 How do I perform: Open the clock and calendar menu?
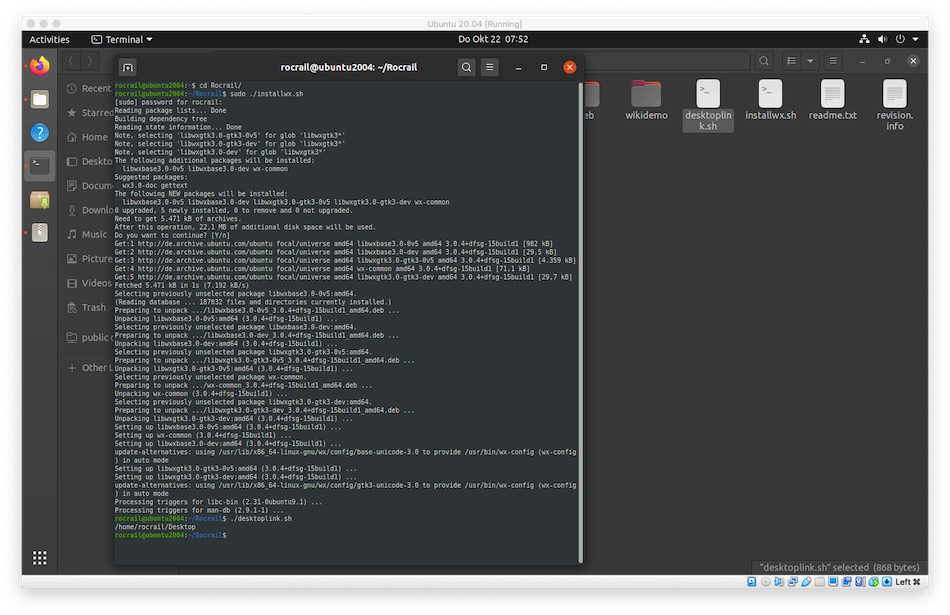coord(492,39)
